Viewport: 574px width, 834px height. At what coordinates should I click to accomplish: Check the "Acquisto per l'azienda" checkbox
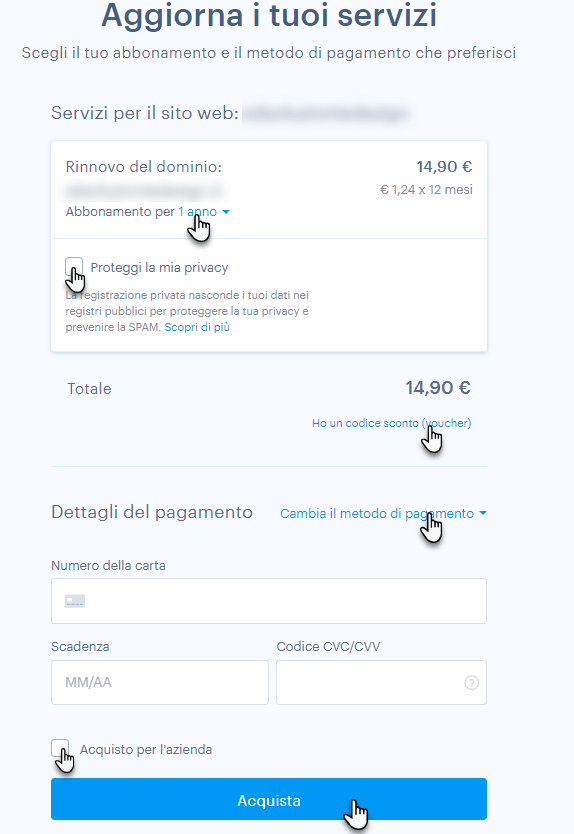[x=60, y=748]
